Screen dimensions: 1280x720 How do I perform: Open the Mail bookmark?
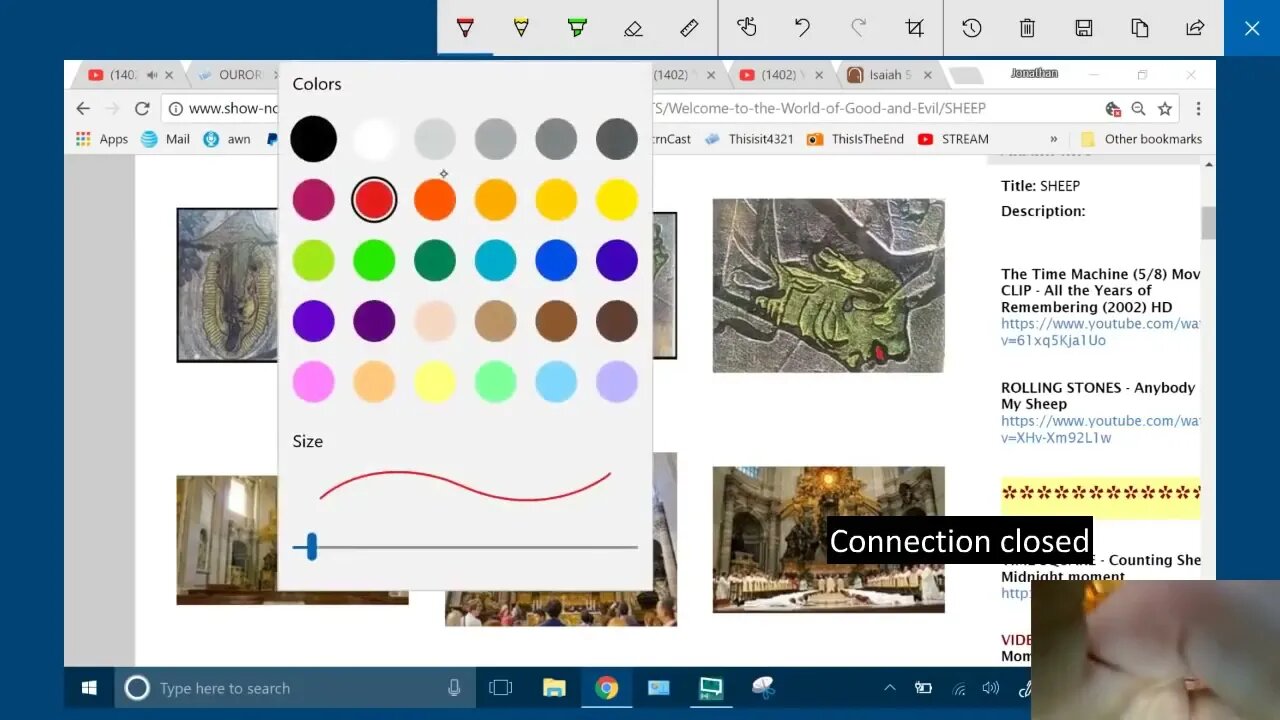166,139
